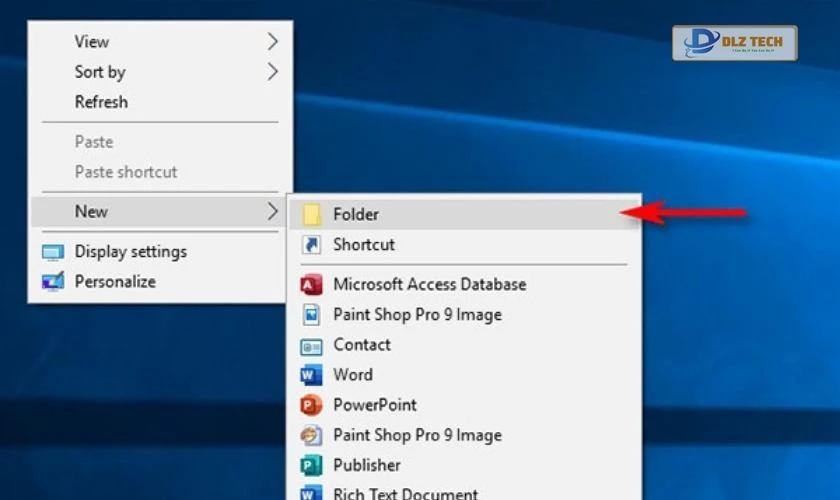Click the Personalize icon
840x500 pixels.
(53, 282)
